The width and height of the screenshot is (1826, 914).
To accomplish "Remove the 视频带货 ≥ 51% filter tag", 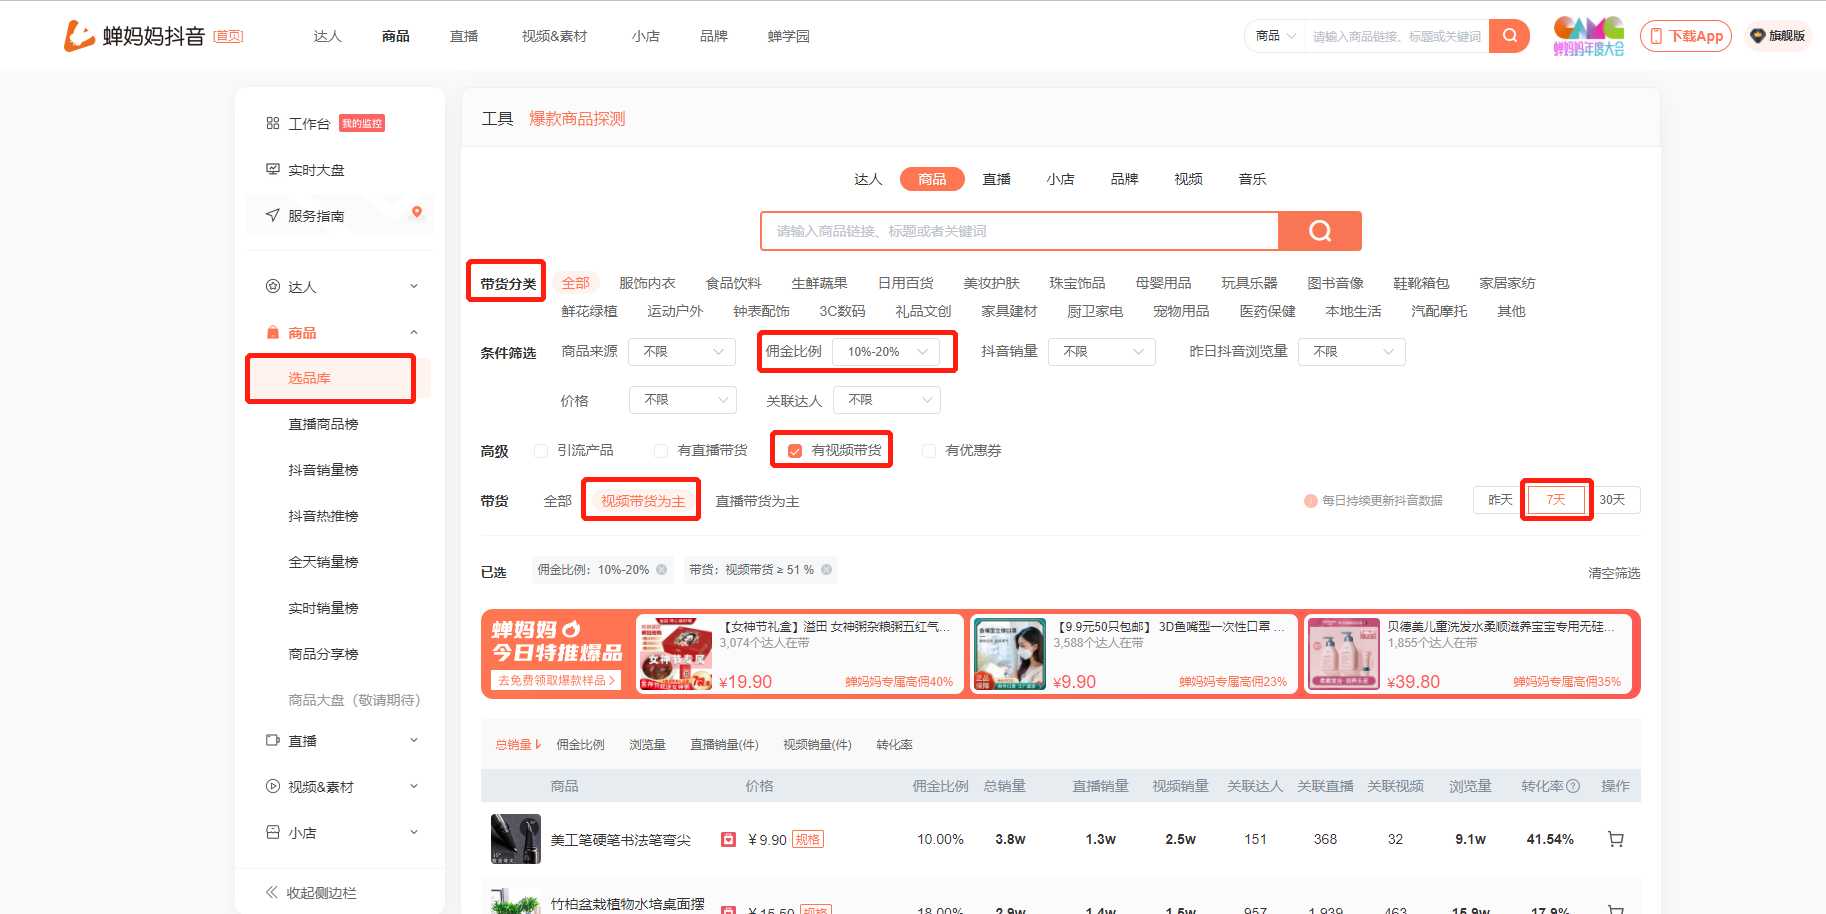I will click(826, 570).
